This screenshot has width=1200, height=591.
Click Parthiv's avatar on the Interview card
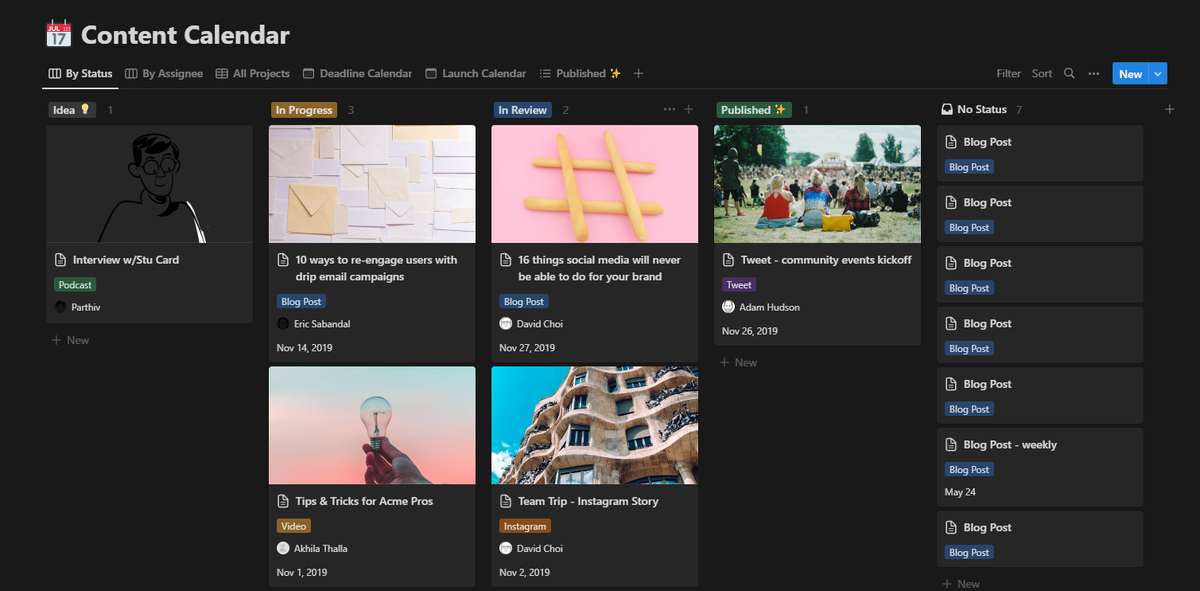point(61,307)
